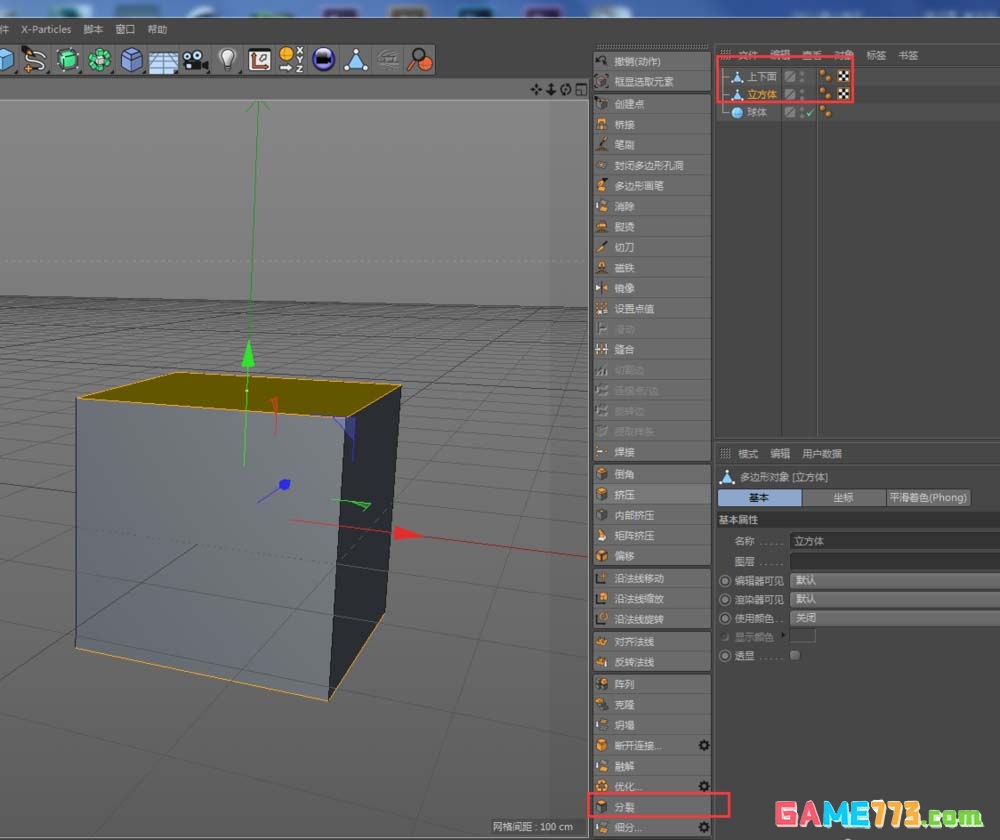Select the Cube primitive icon in toolbar

pyautogui.click(x=130, y=60)
